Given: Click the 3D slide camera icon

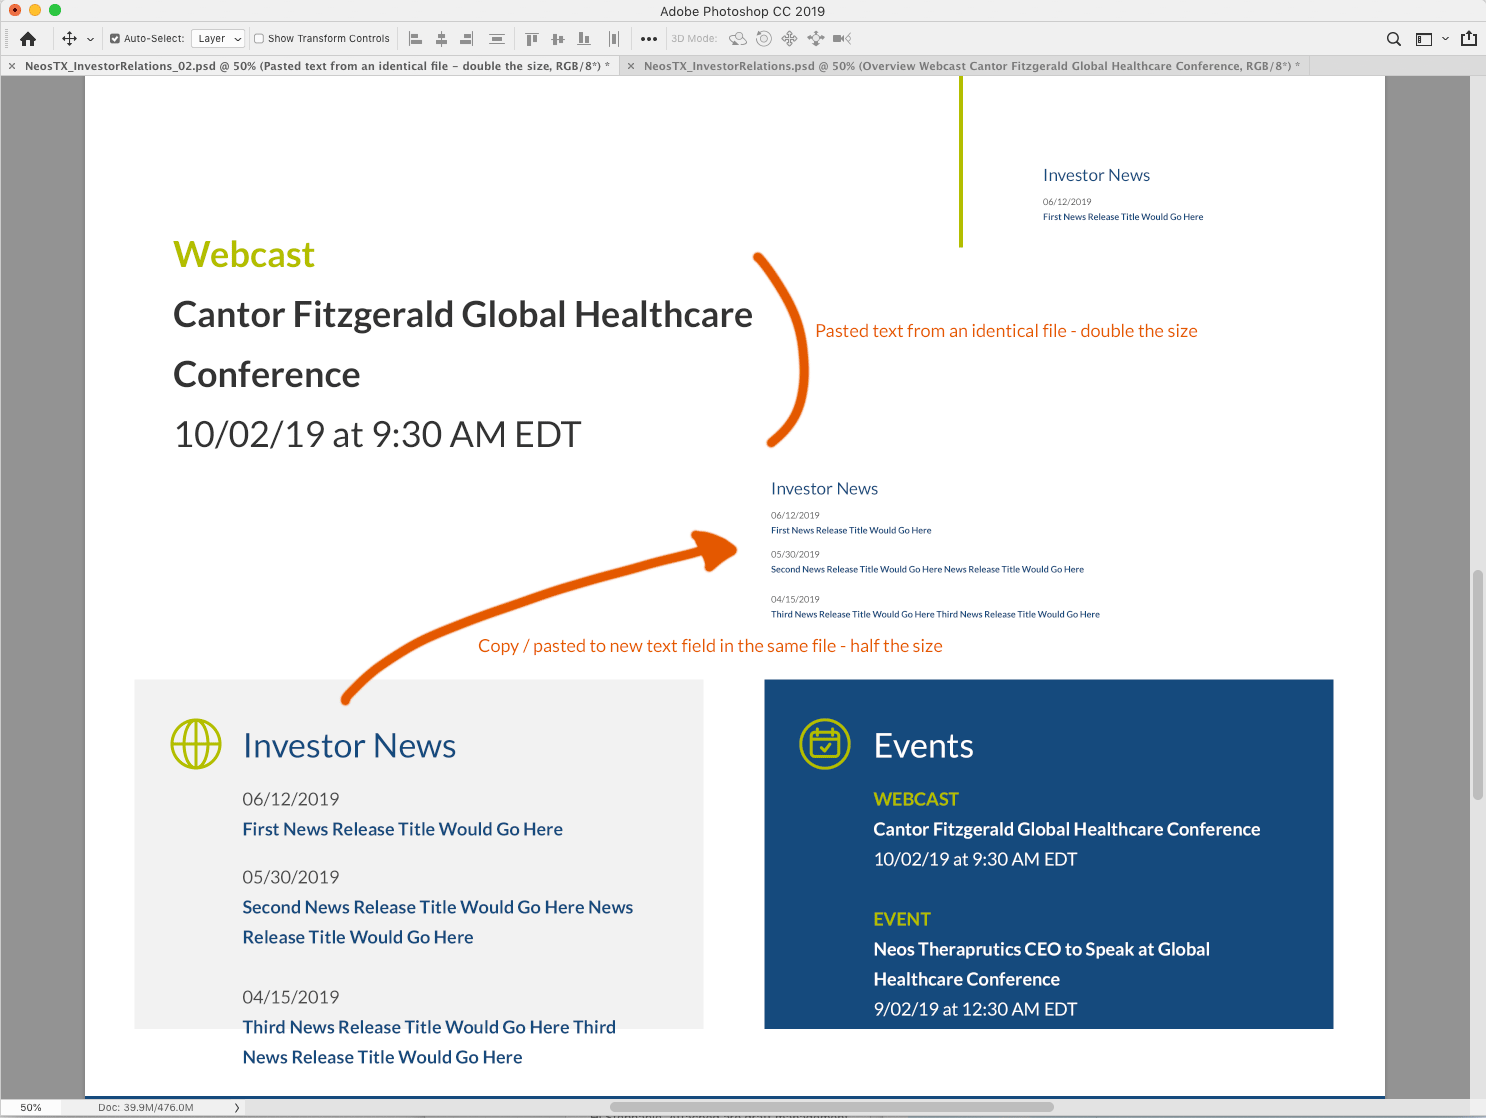Looking at the screenshot, I should [x=815, y=39].
